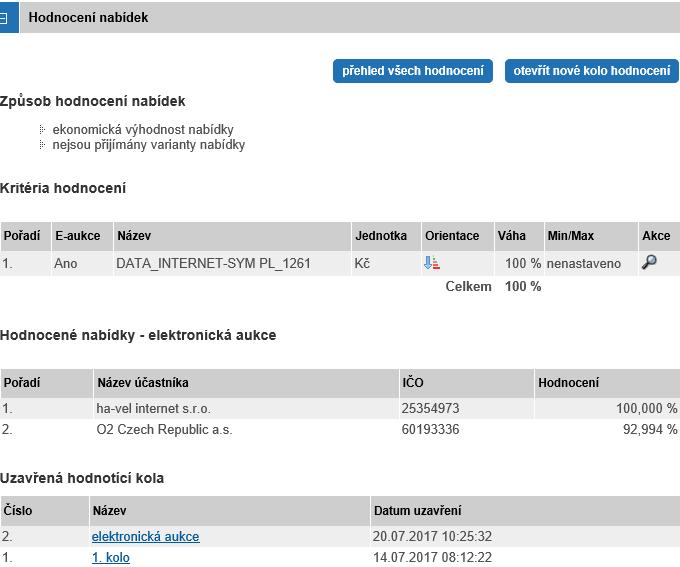Click the Orientace descending sort icon

(x=432, y=263)
